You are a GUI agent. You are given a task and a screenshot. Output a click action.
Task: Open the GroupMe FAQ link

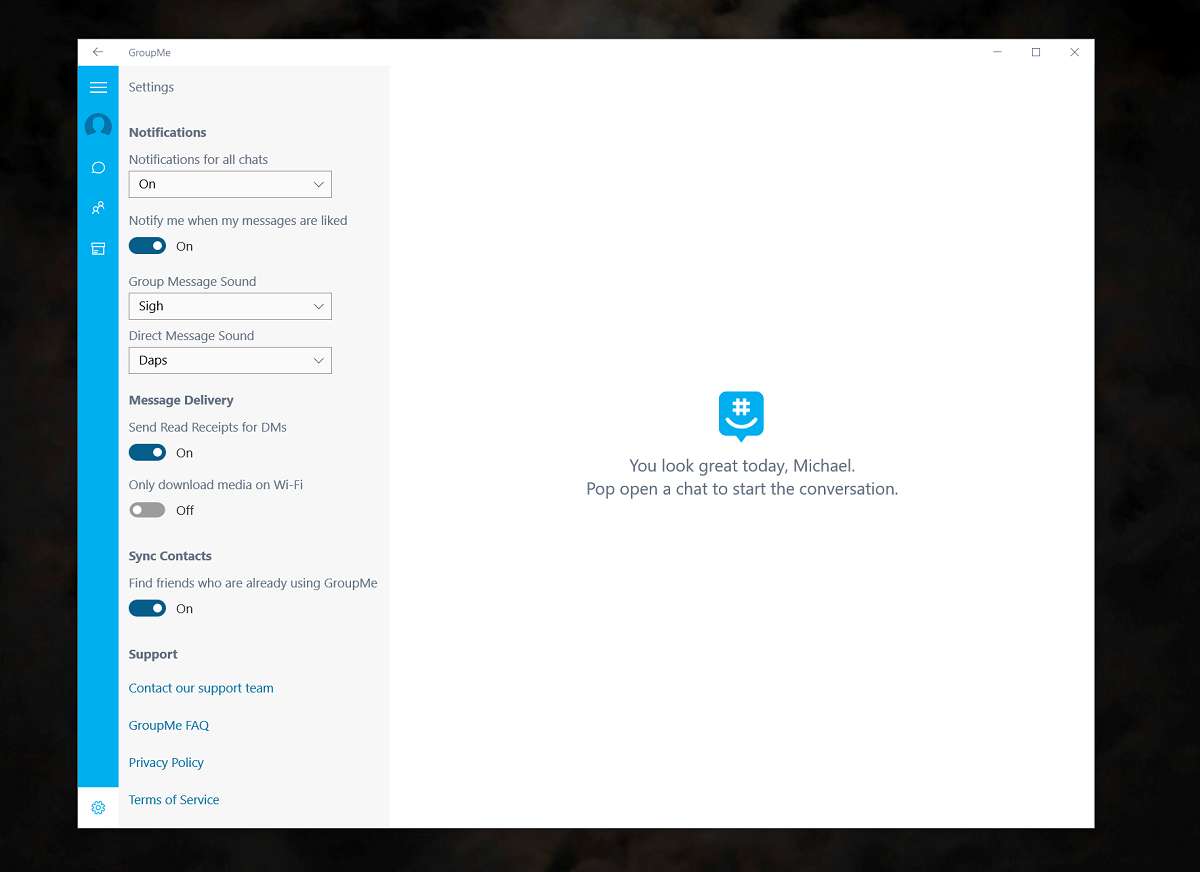point(169,725)
